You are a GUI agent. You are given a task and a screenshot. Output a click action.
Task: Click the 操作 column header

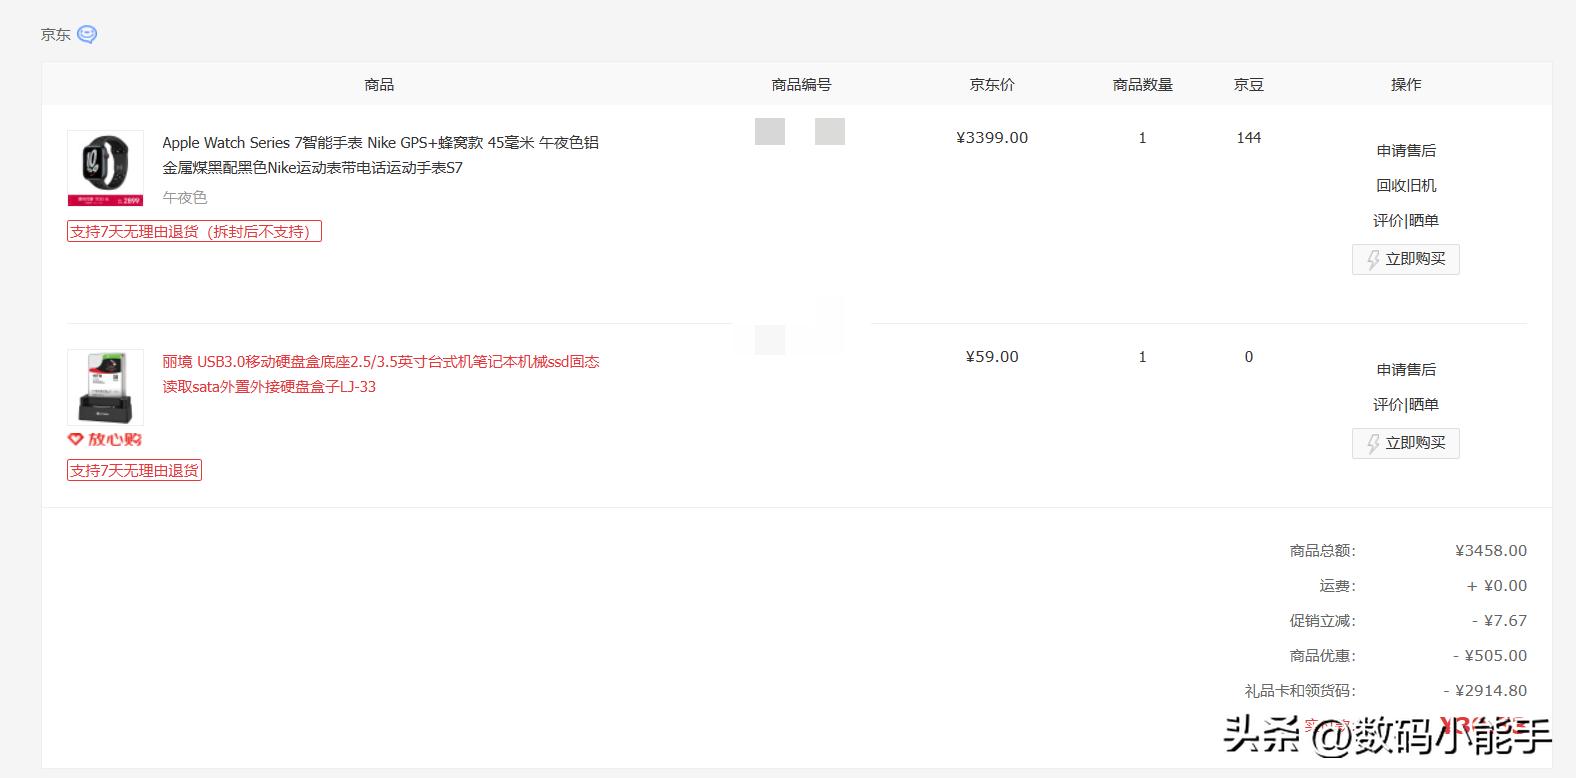click(x=1406, y=85)
